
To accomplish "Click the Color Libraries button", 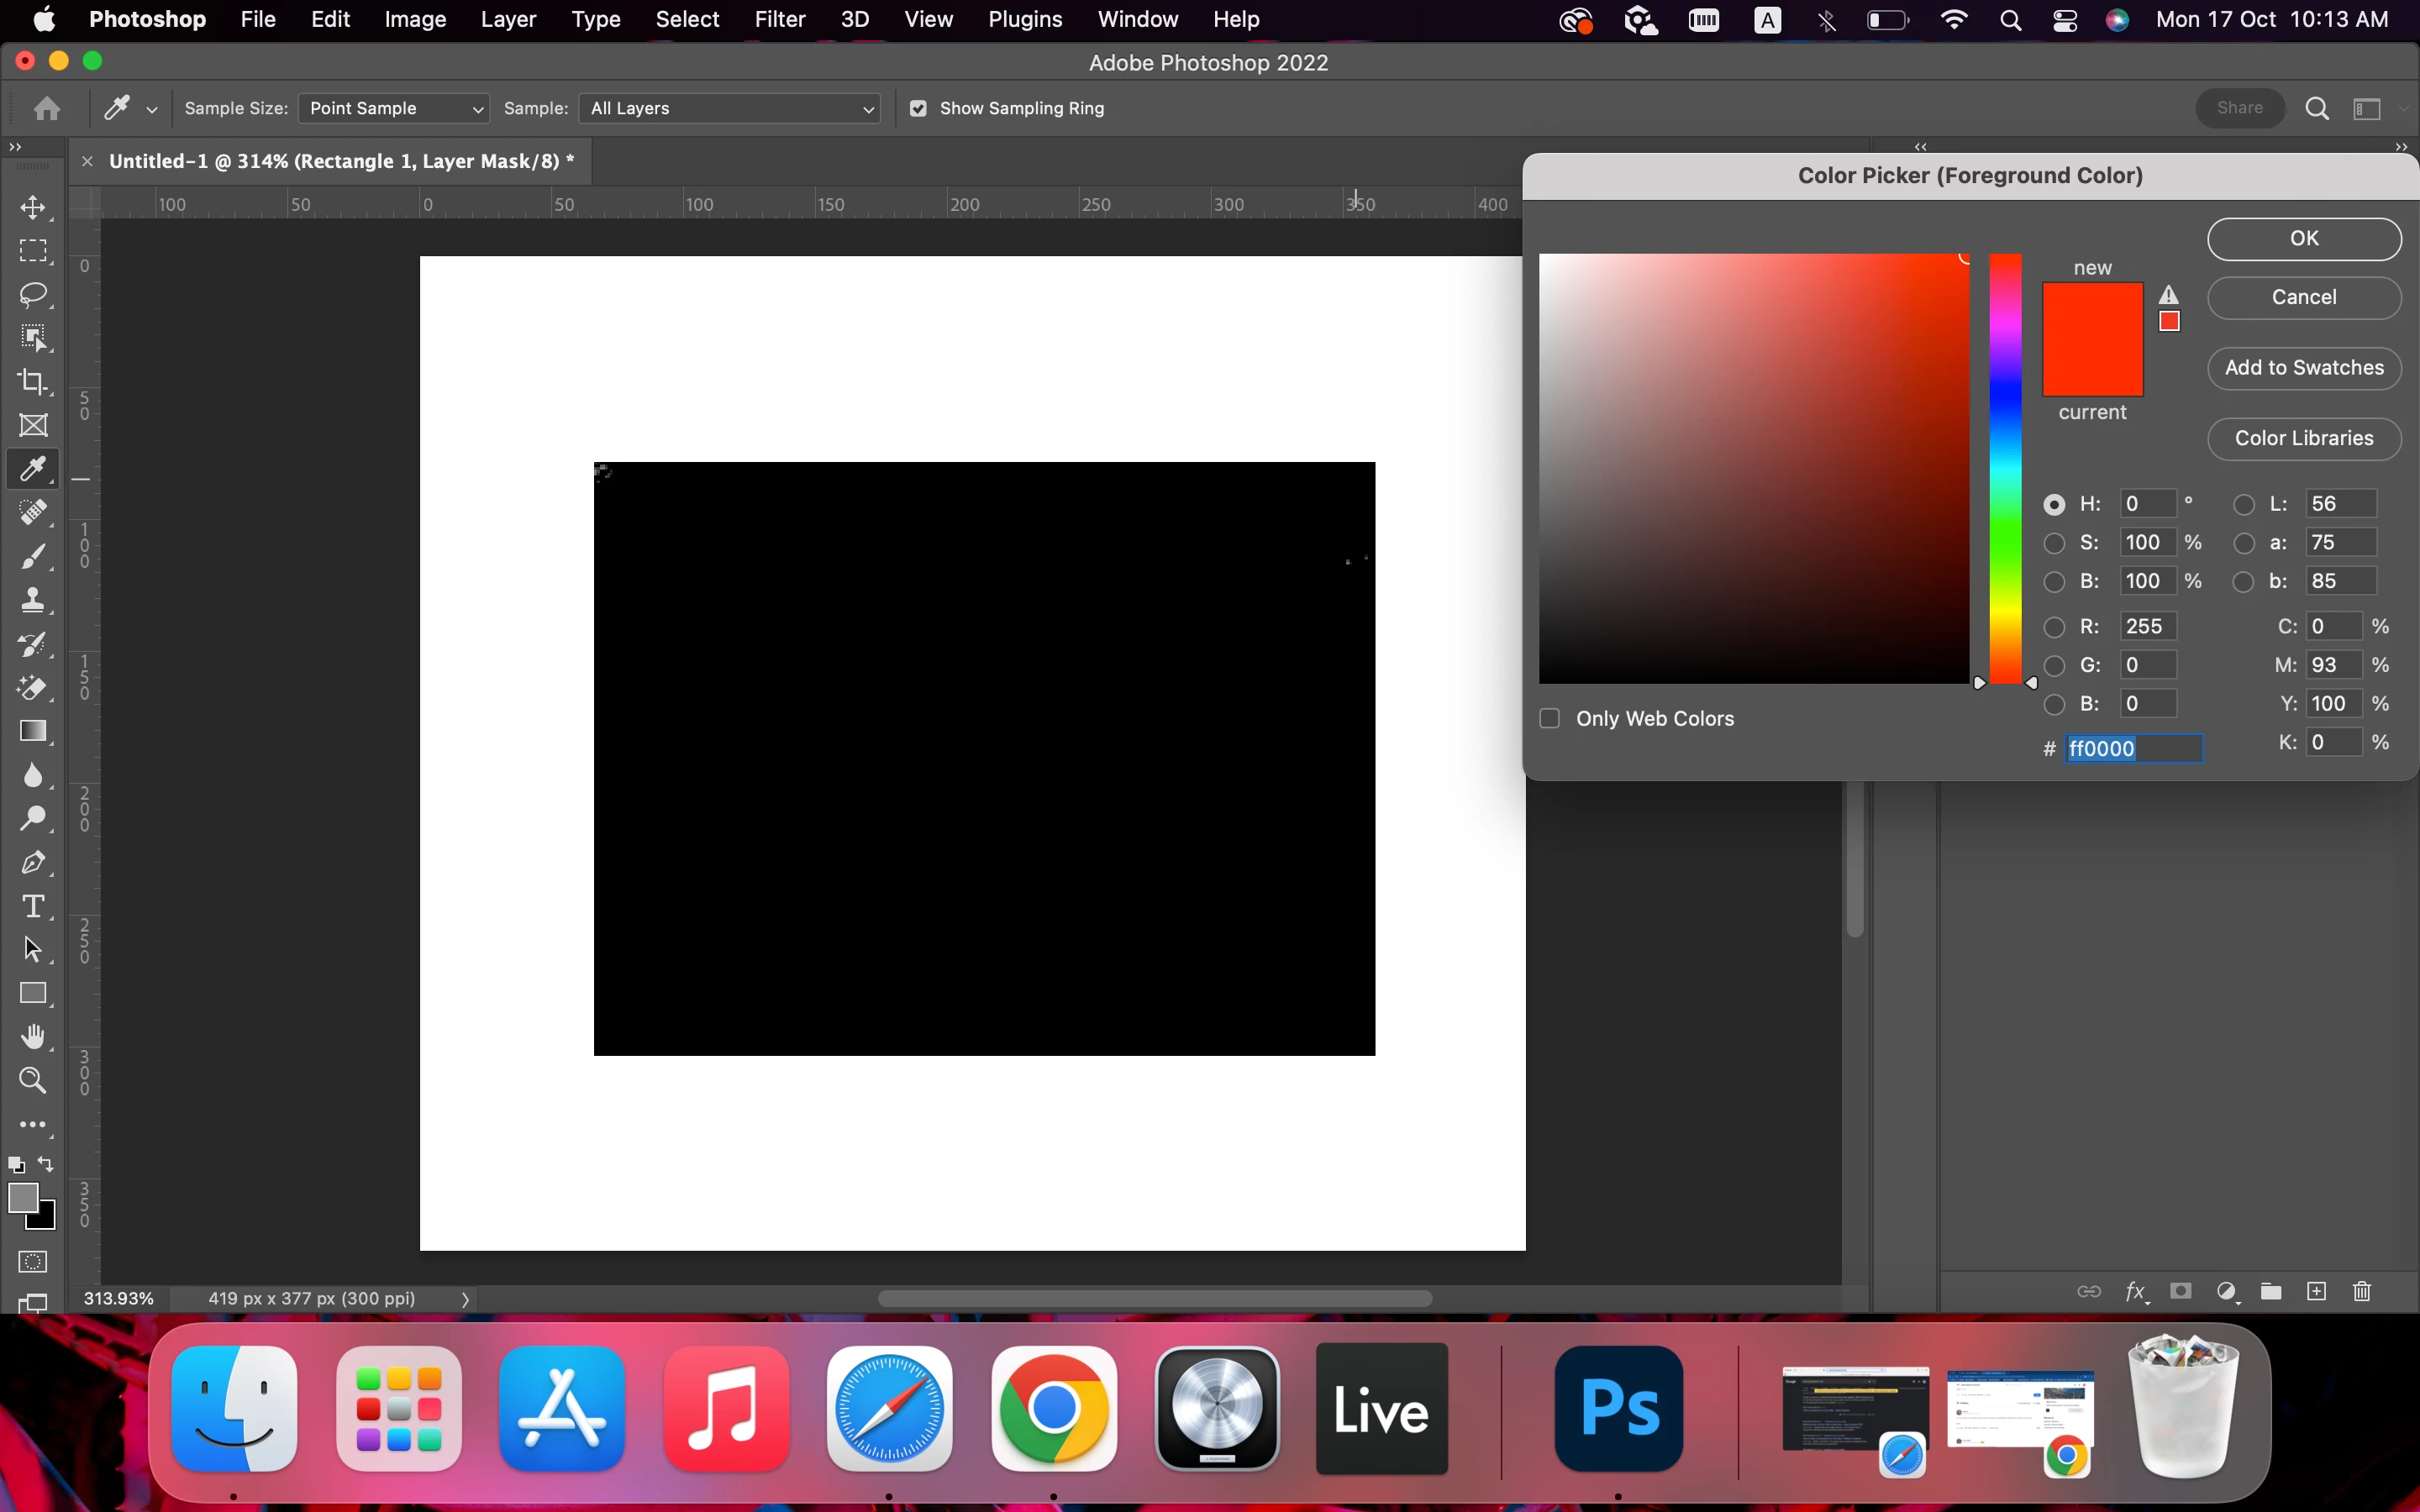I will [2304, 438].
